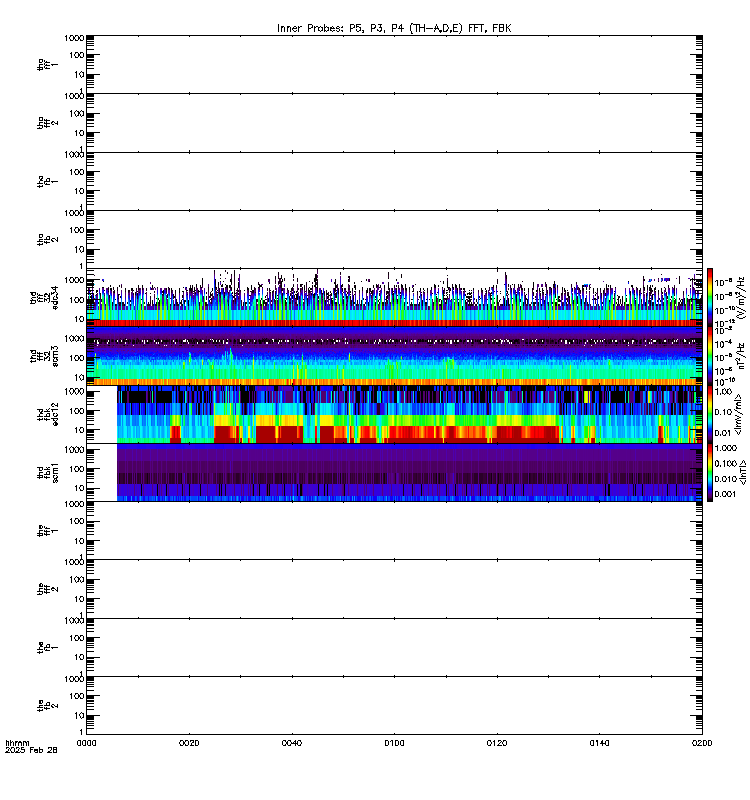Screen dimensions: 750x800
Task: Click the 0120 time tick label
Action: 497,743
